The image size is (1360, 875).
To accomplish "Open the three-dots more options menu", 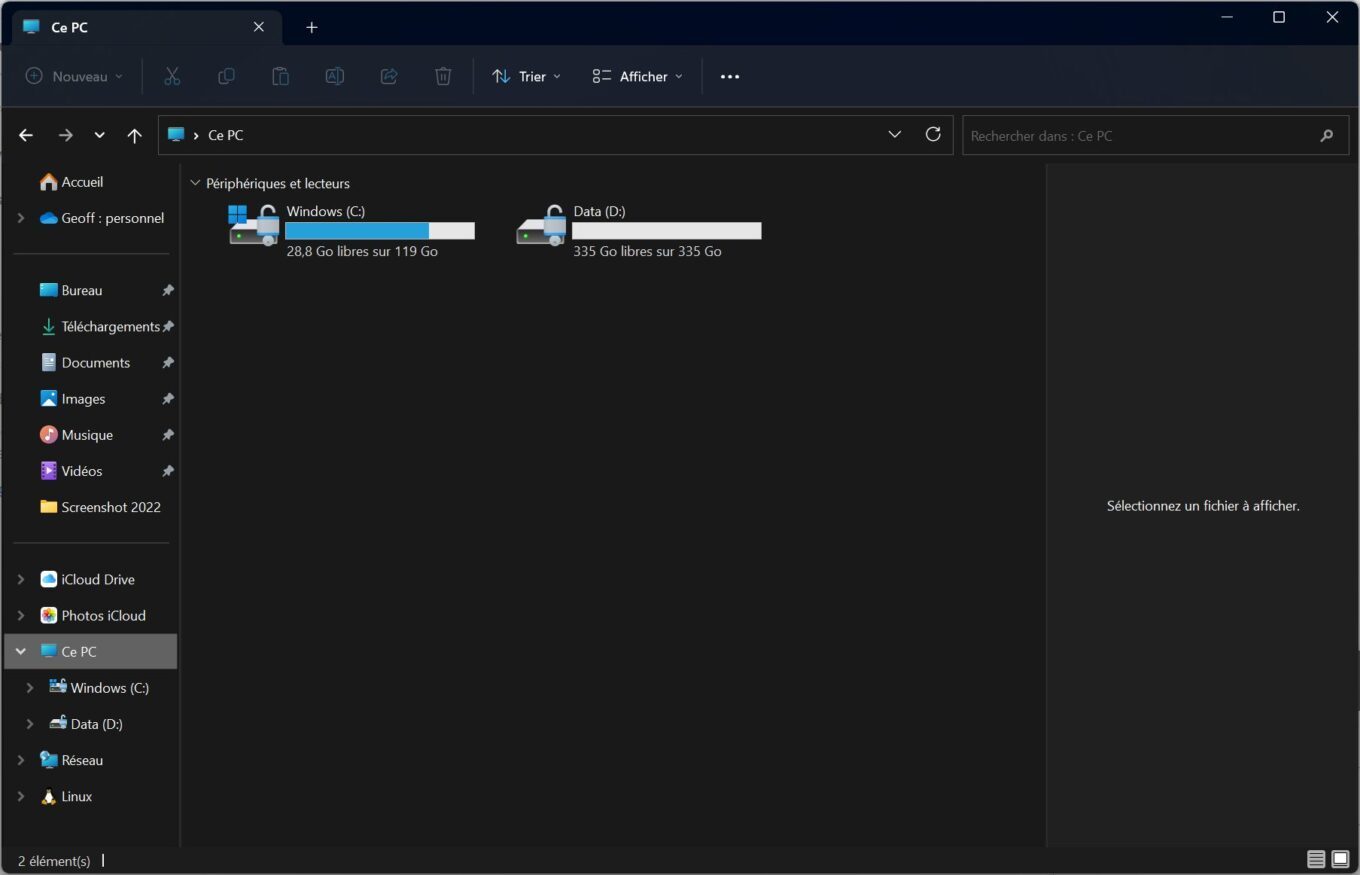I will click(730, 77).
